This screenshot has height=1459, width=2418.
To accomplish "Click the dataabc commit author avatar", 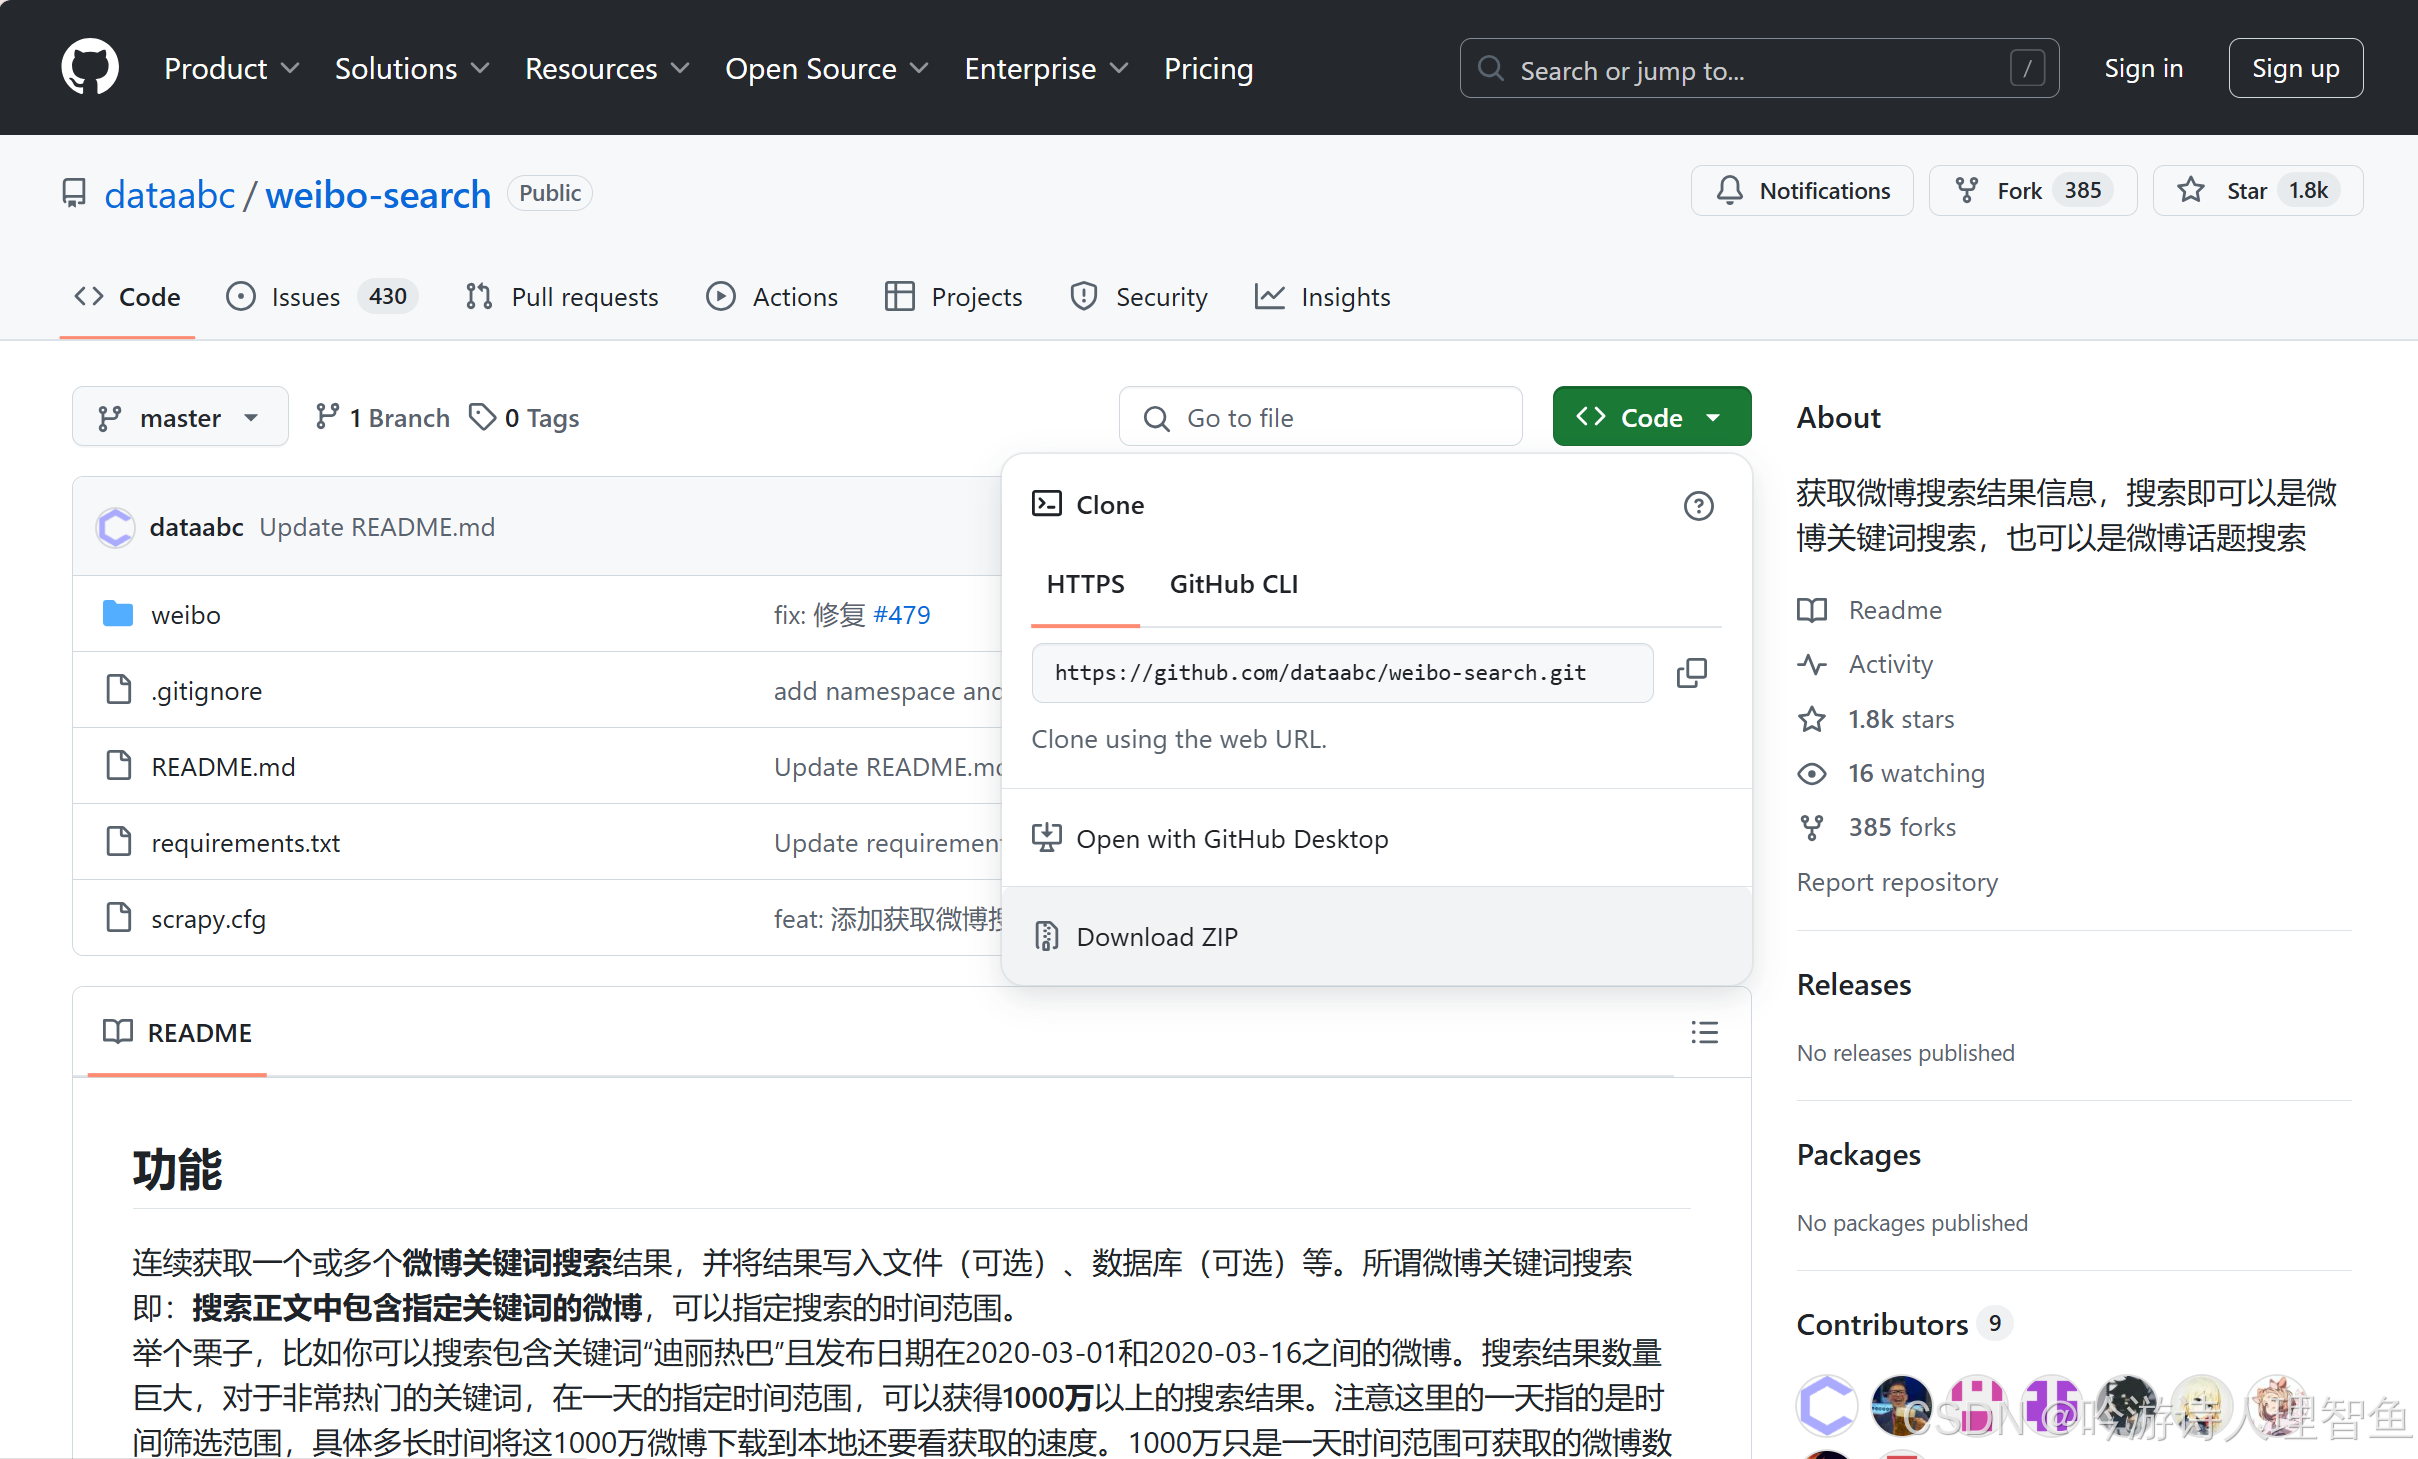I will 116,527.
